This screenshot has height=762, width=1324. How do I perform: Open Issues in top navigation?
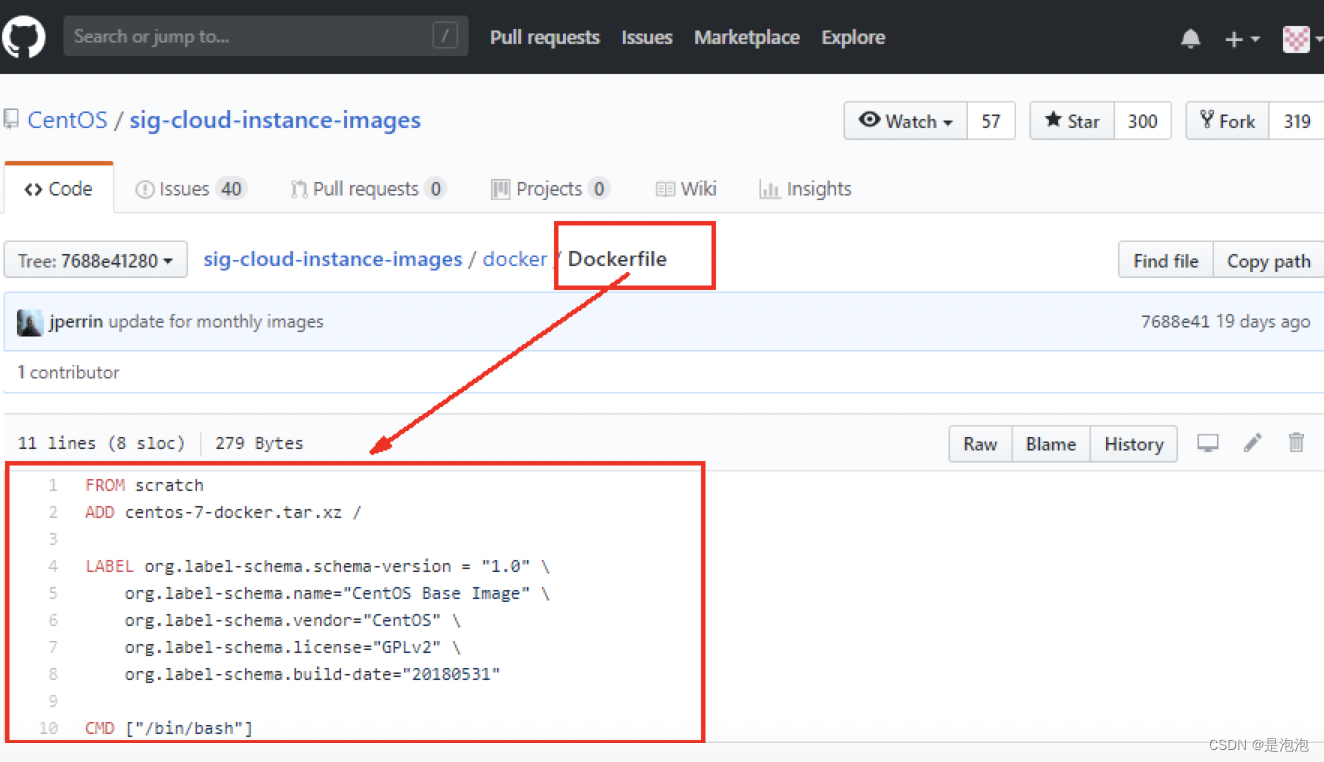647,37
